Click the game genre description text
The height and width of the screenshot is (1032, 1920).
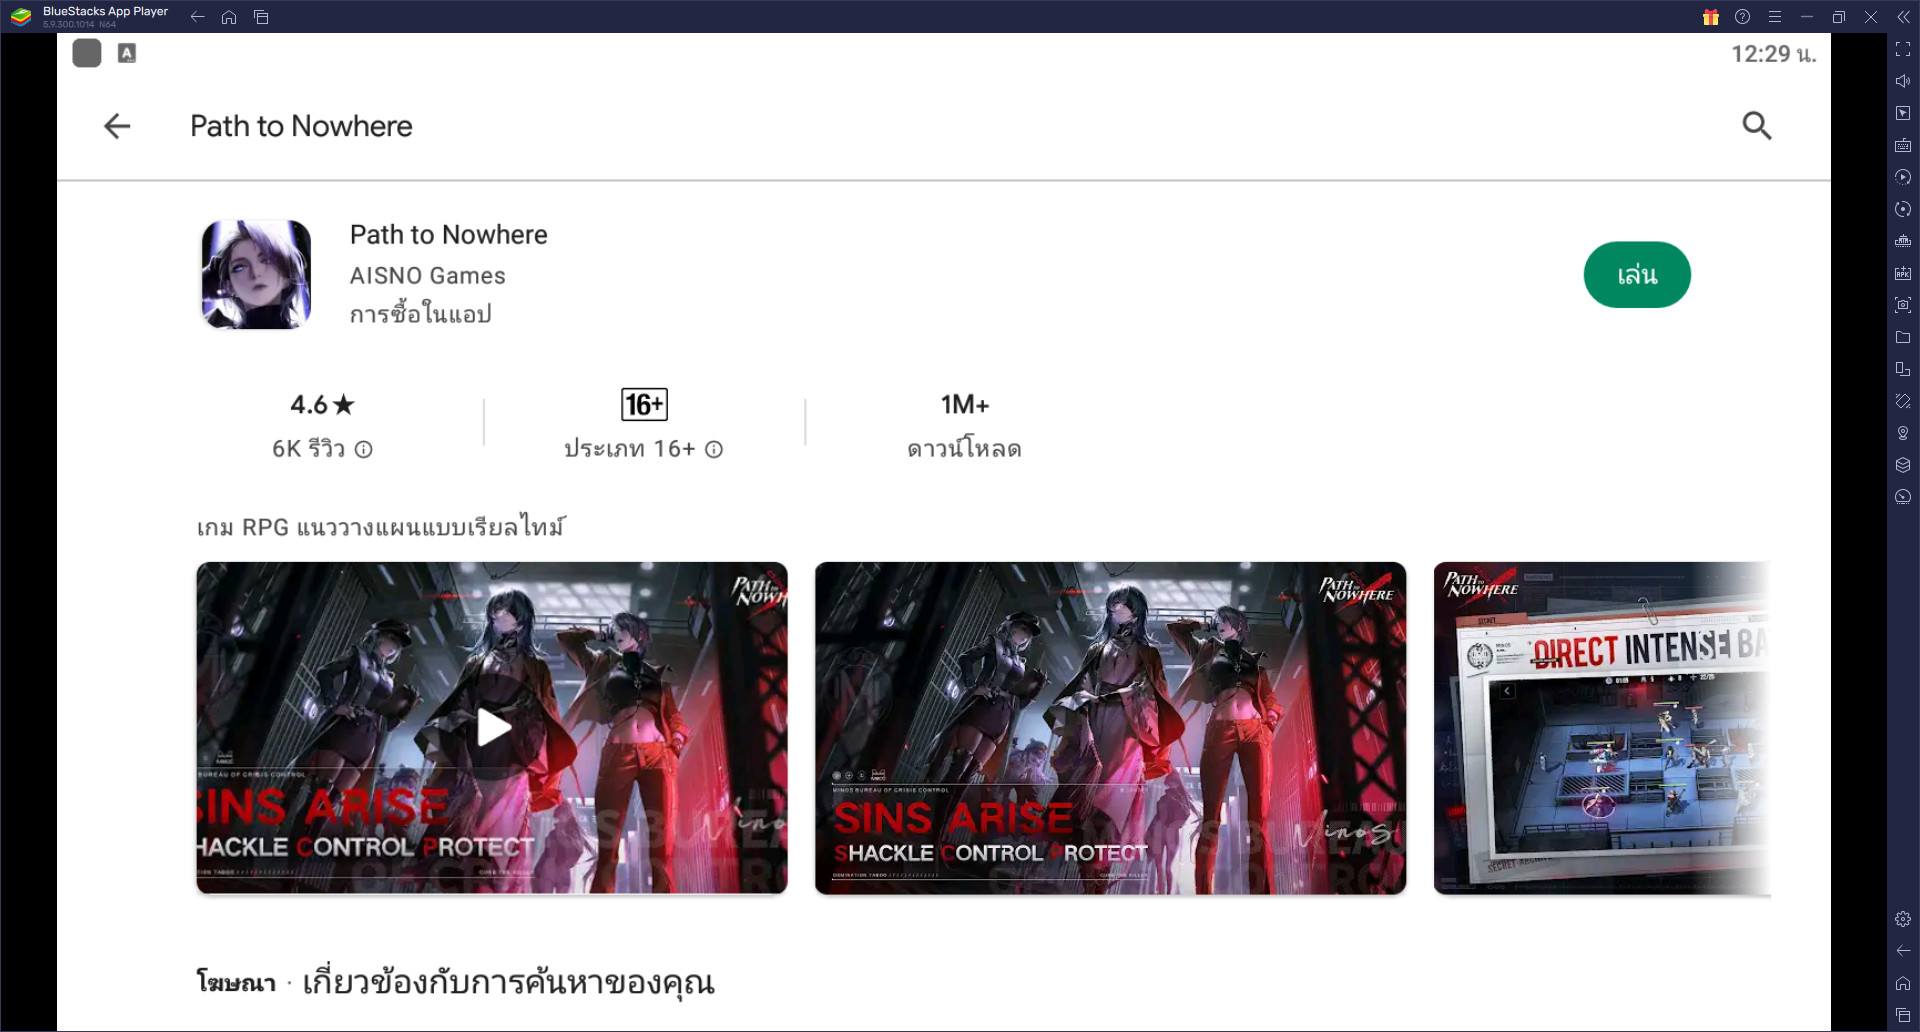(381, 526)
